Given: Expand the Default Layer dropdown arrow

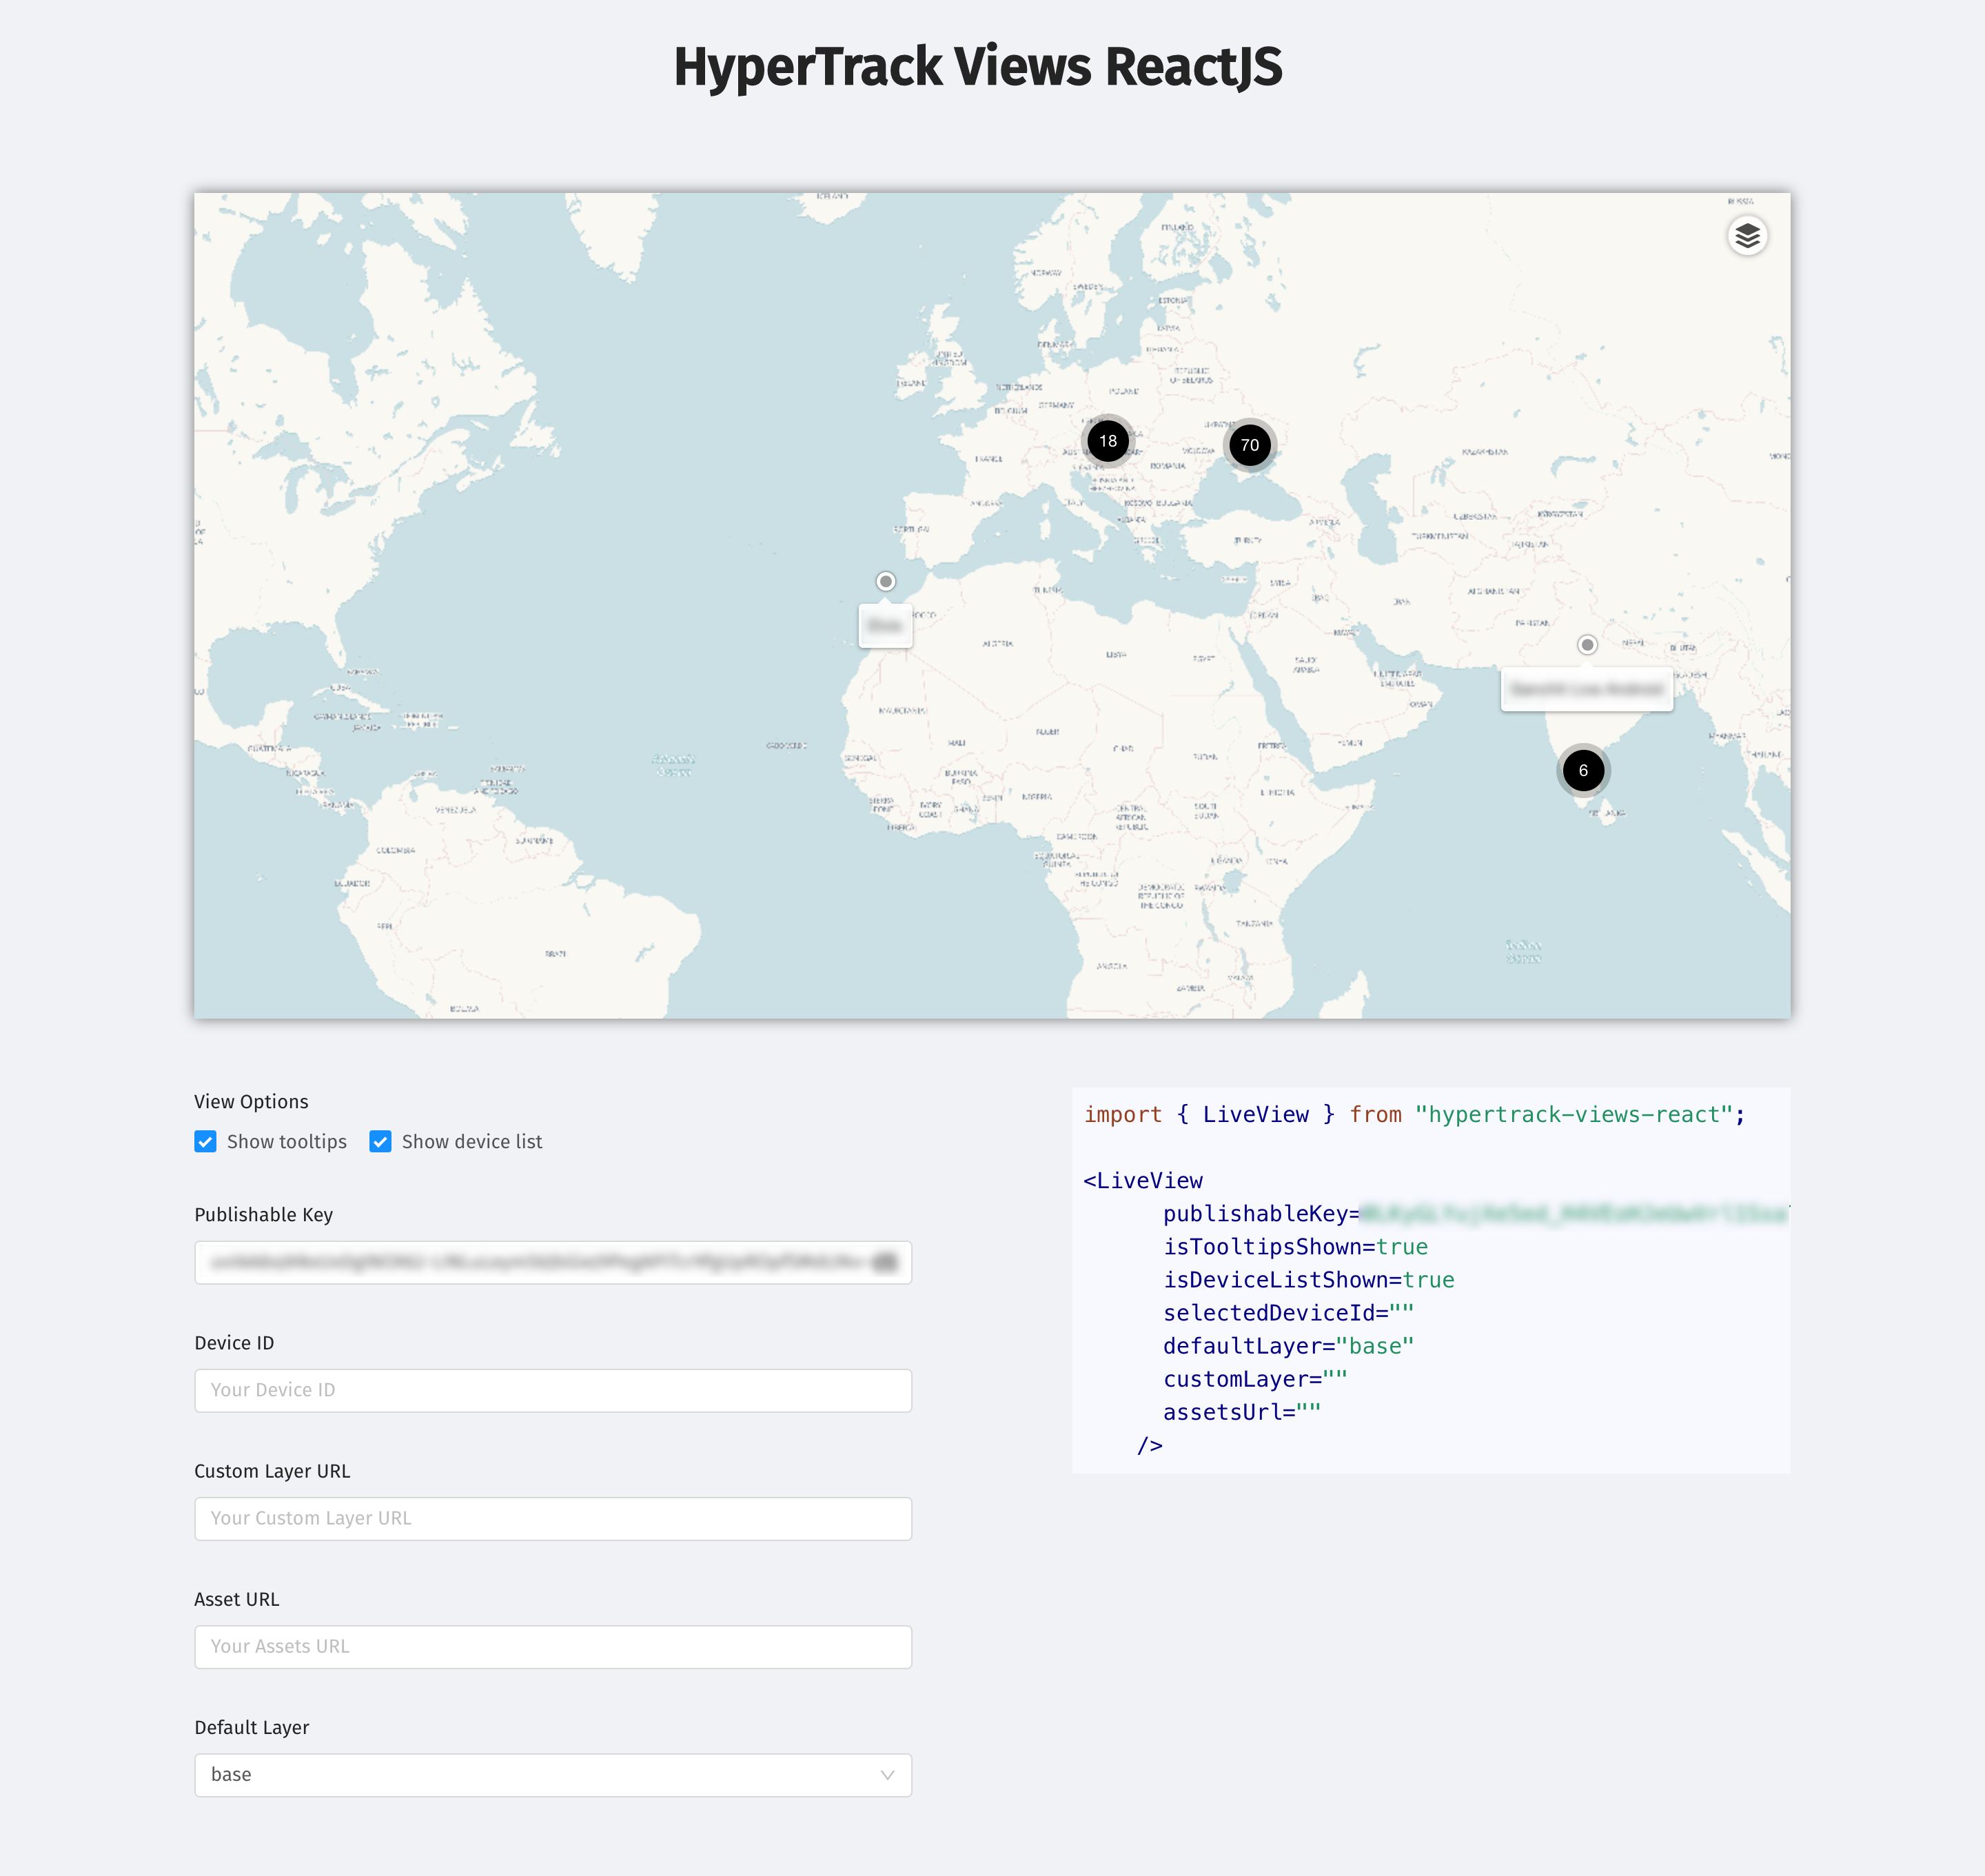Looking at the screenshot, I should point(887,1775).
